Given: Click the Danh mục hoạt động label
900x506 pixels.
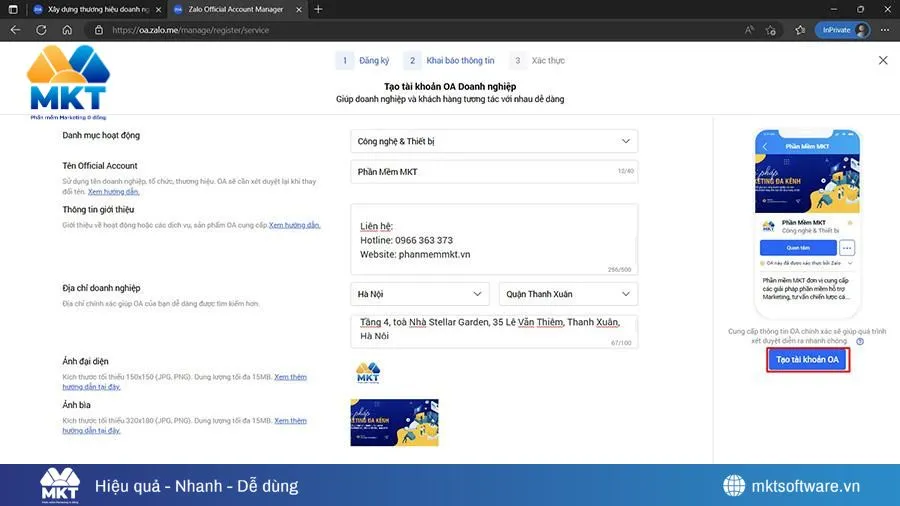Looking at the screenshot, I should pos(101,135).
